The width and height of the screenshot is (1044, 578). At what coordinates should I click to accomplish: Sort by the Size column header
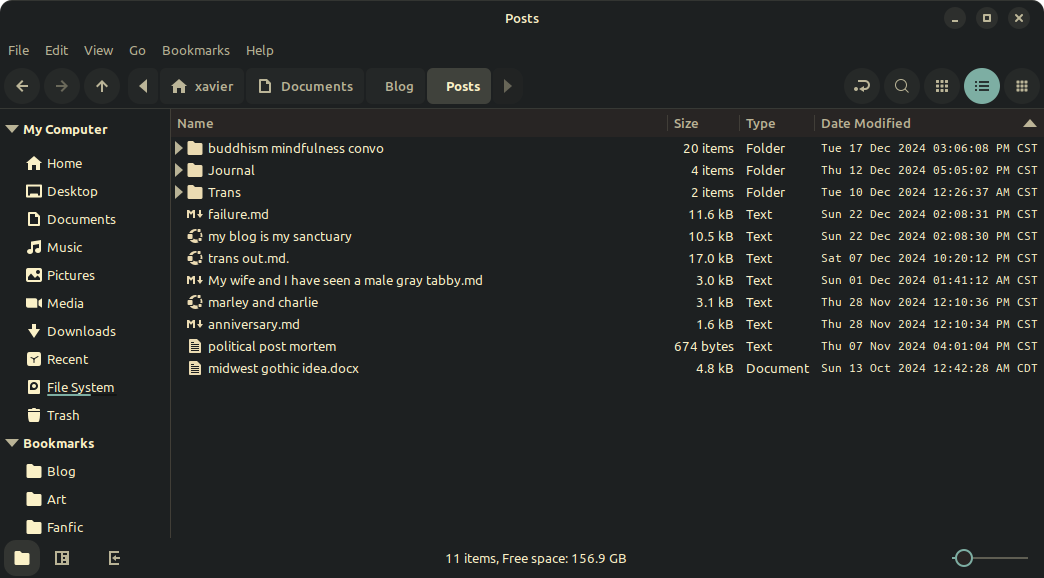pos(704,123)
